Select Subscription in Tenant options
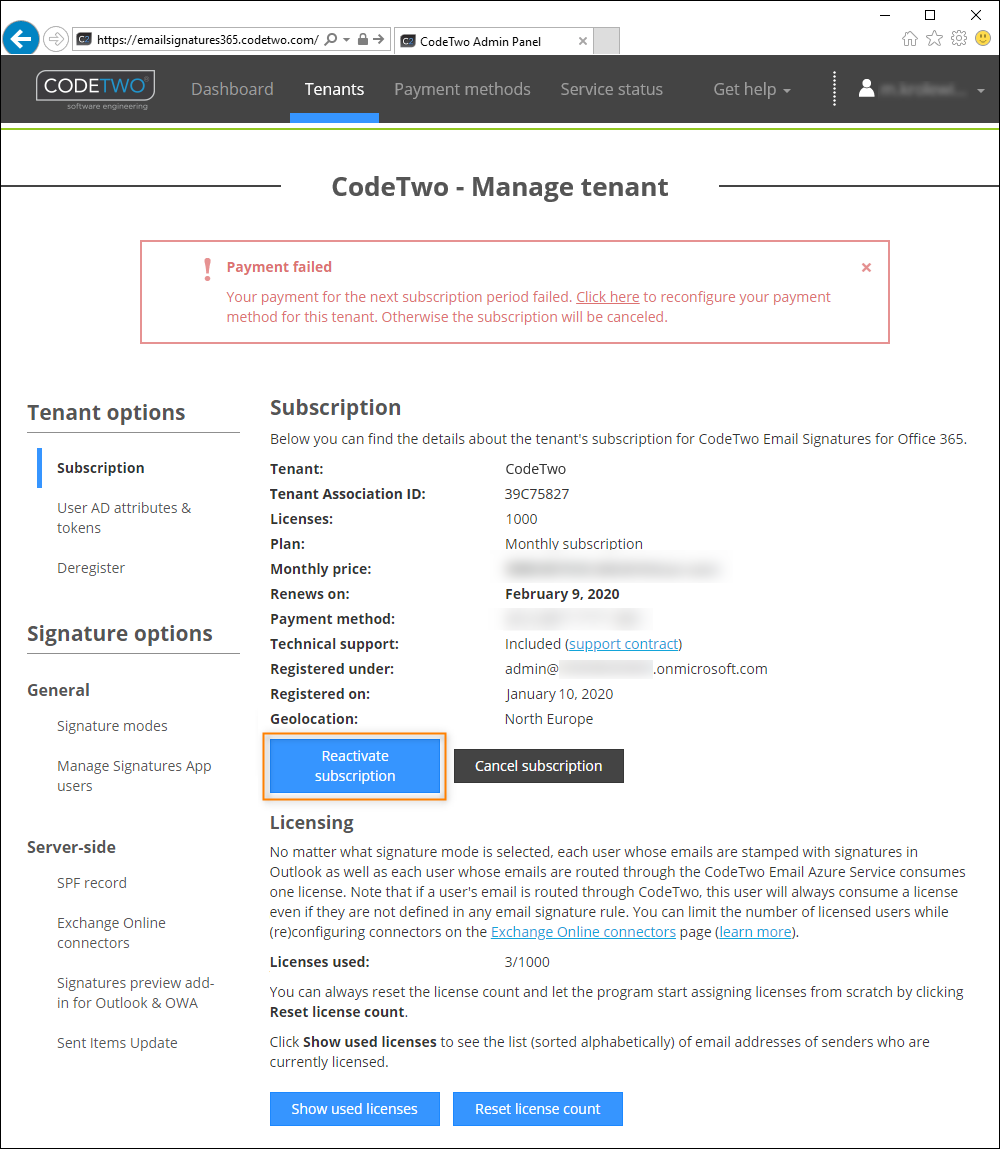 click(x=100, y=468)
